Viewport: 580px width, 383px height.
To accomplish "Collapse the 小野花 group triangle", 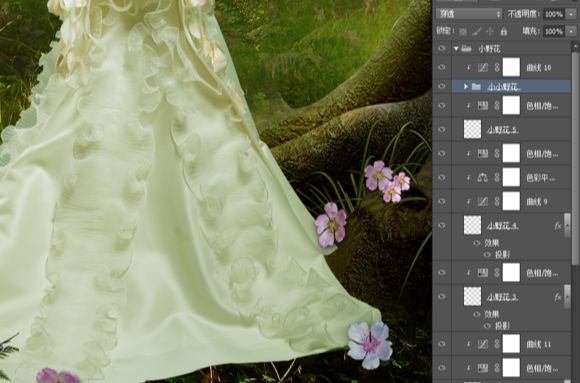I will 456,48.
